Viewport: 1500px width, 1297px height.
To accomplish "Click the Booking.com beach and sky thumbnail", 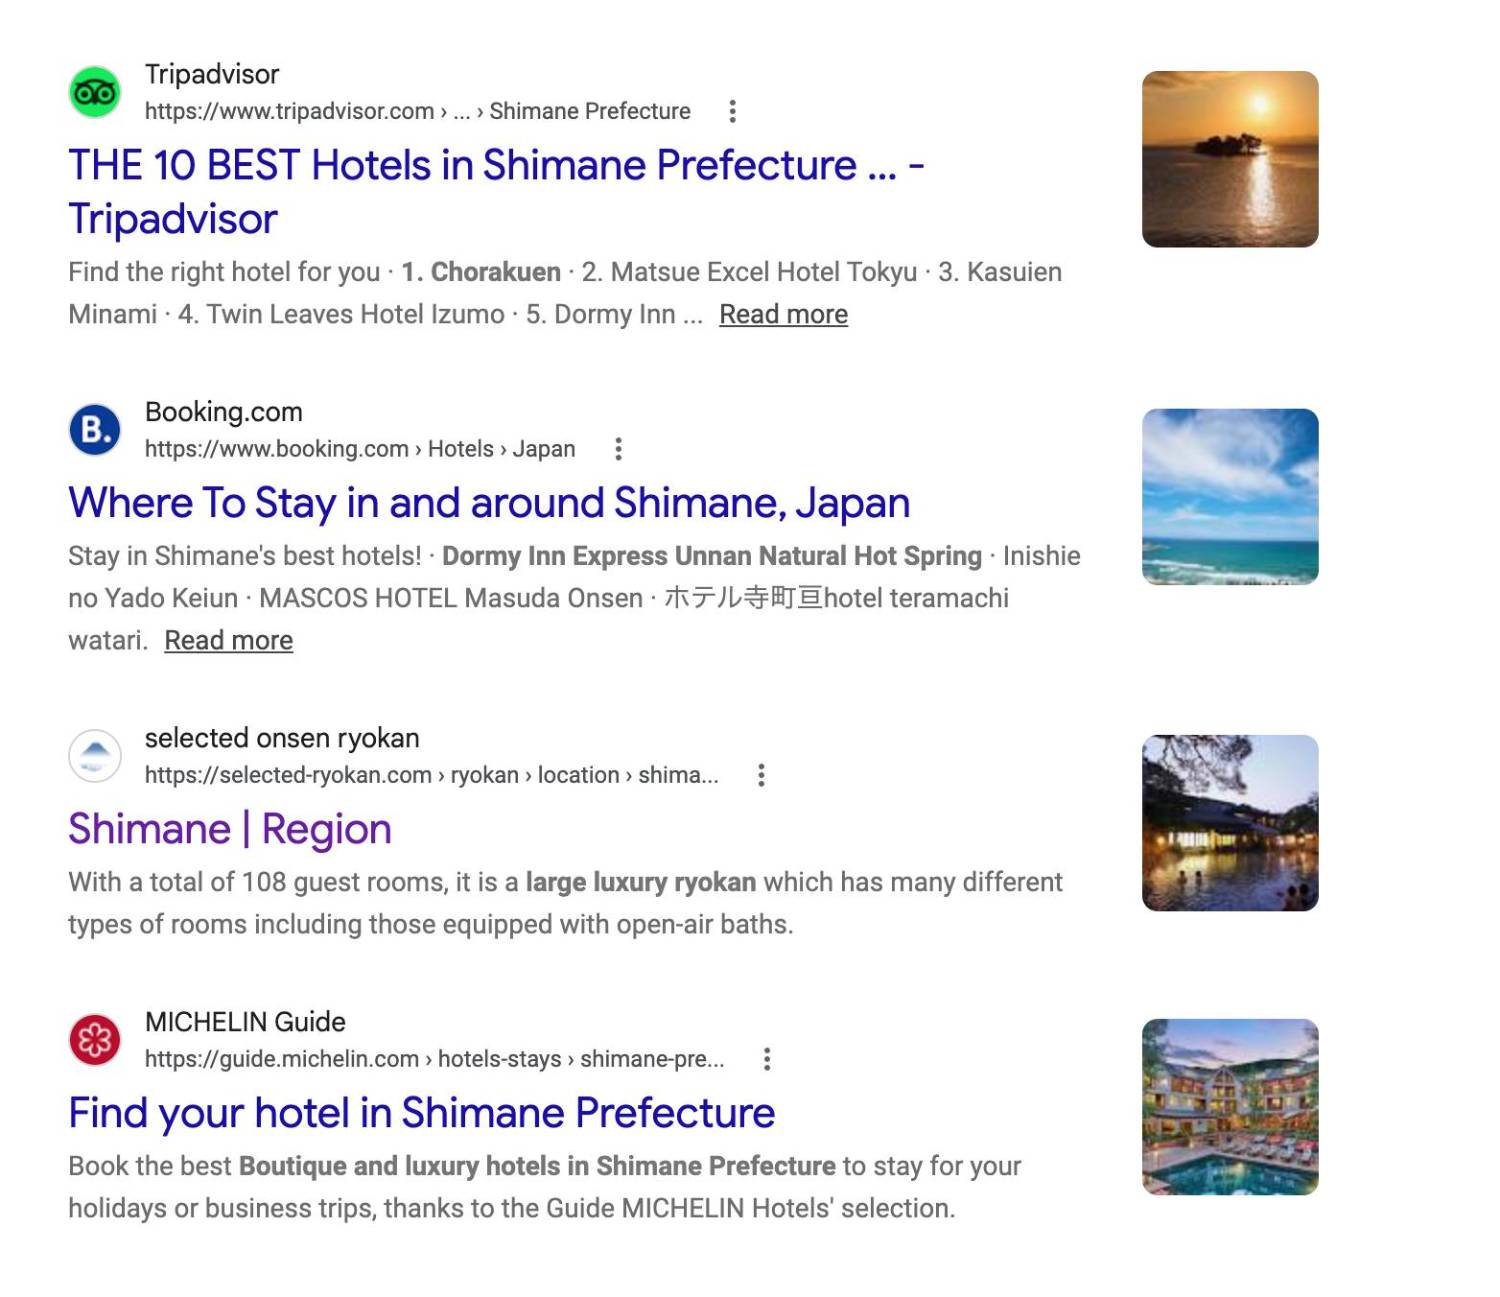I will pos(1230,497).
